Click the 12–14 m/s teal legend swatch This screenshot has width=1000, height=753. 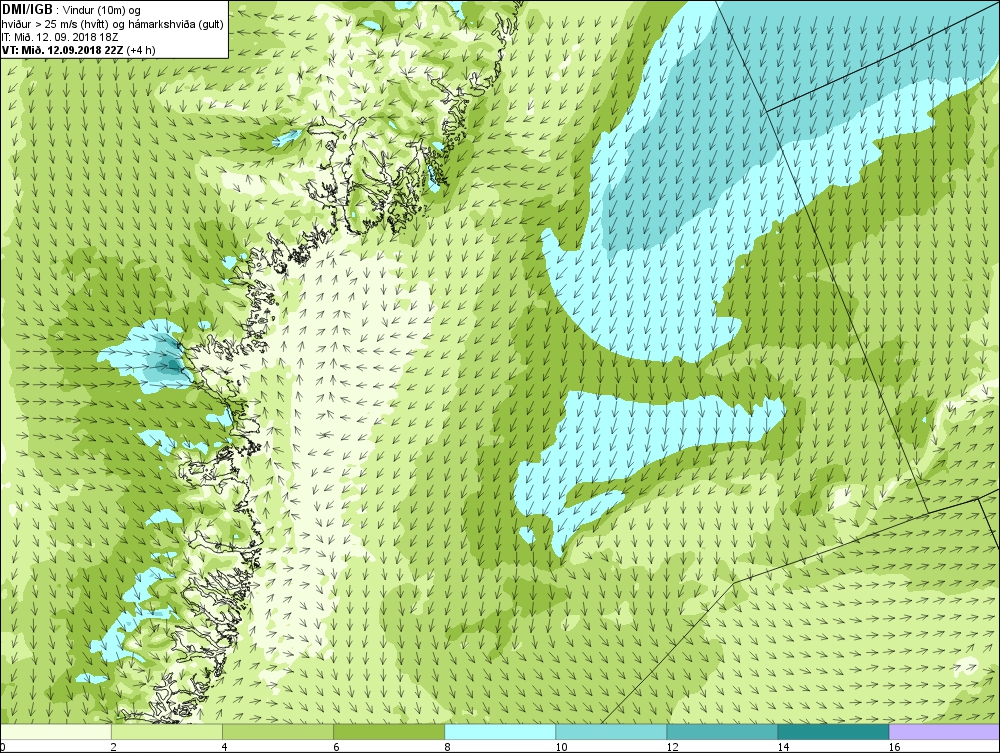(x=722, y=731)
